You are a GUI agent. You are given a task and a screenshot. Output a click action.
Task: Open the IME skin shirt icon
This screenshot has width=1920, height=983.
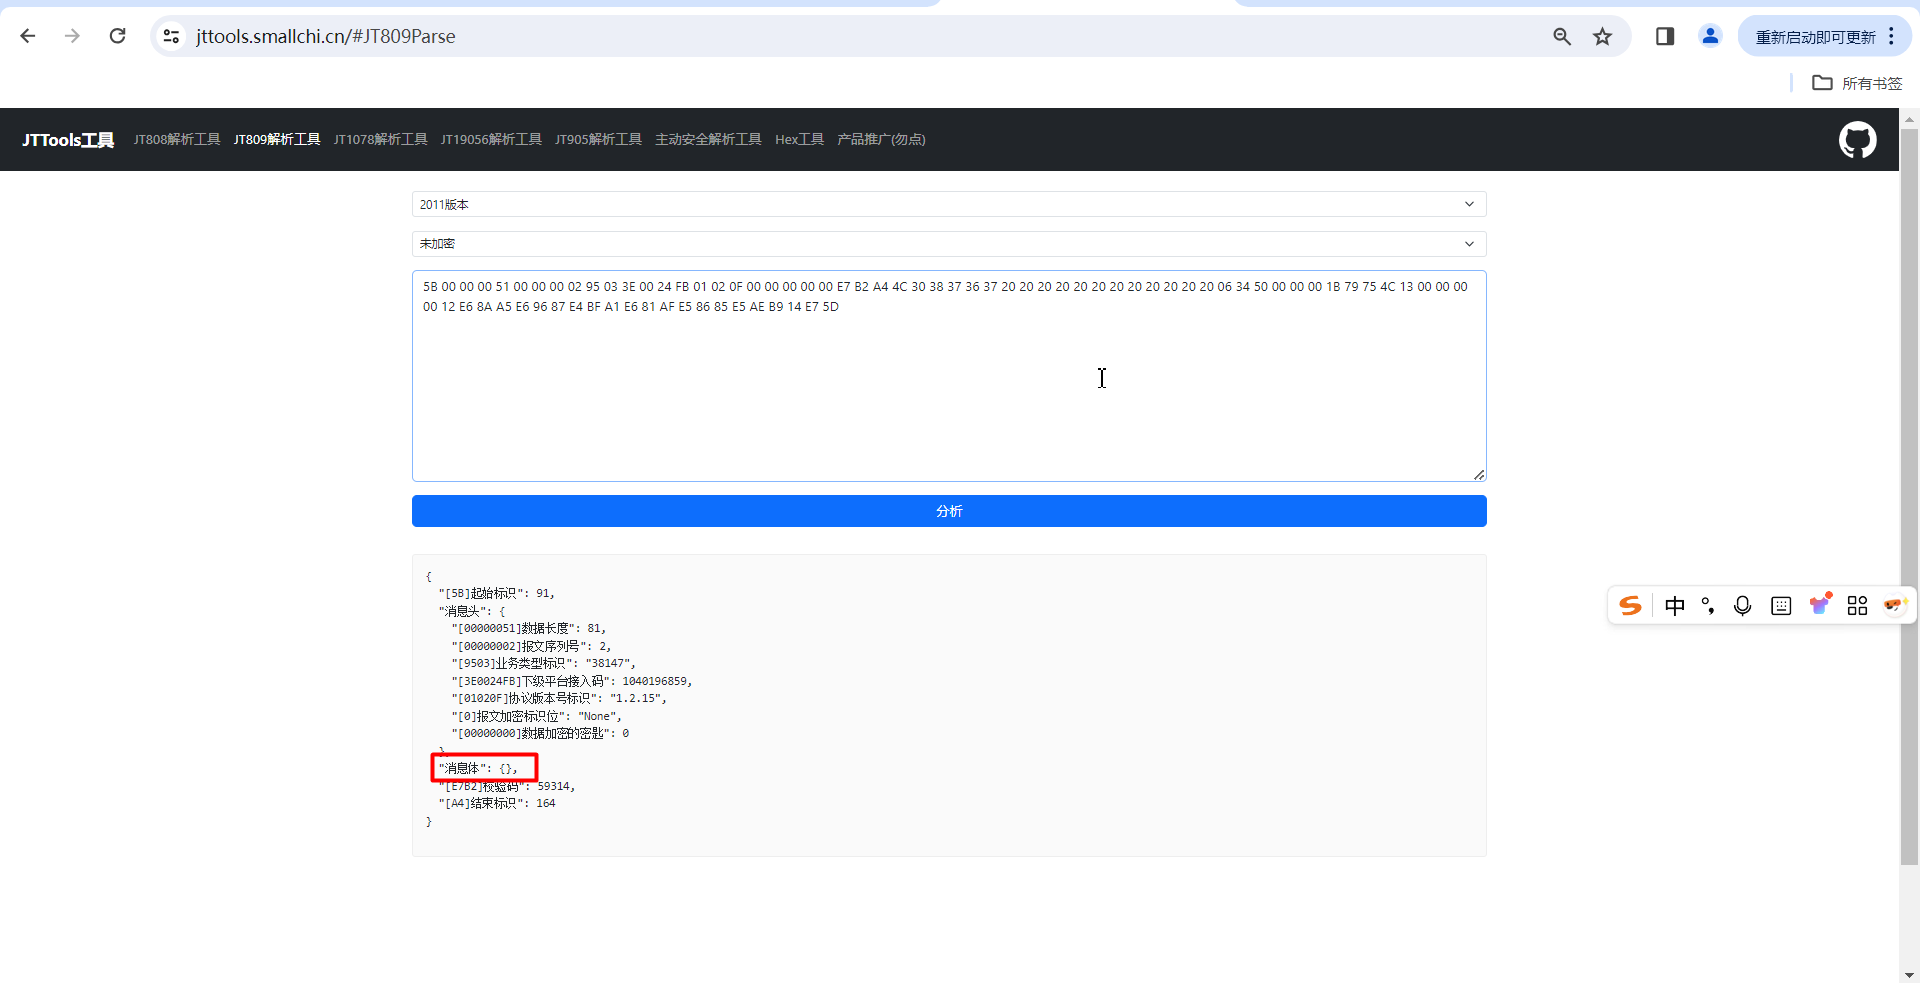(1820, 603)
